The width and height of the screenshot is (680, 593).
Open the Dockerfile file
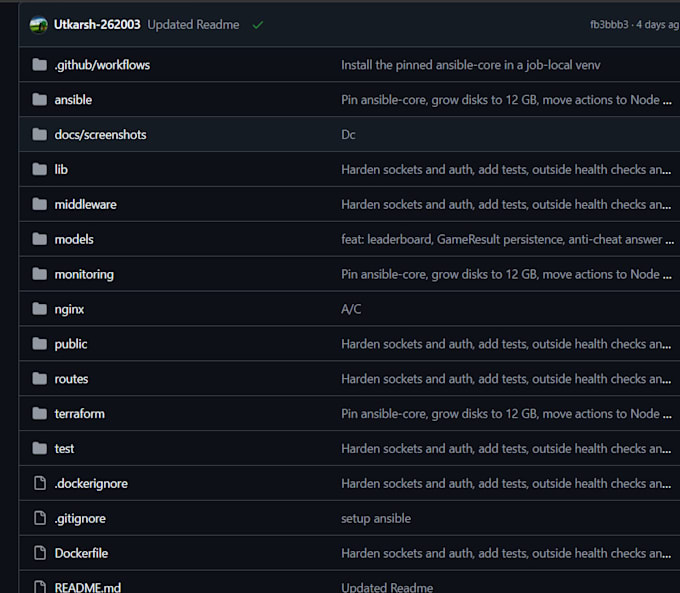click(81, 553)
